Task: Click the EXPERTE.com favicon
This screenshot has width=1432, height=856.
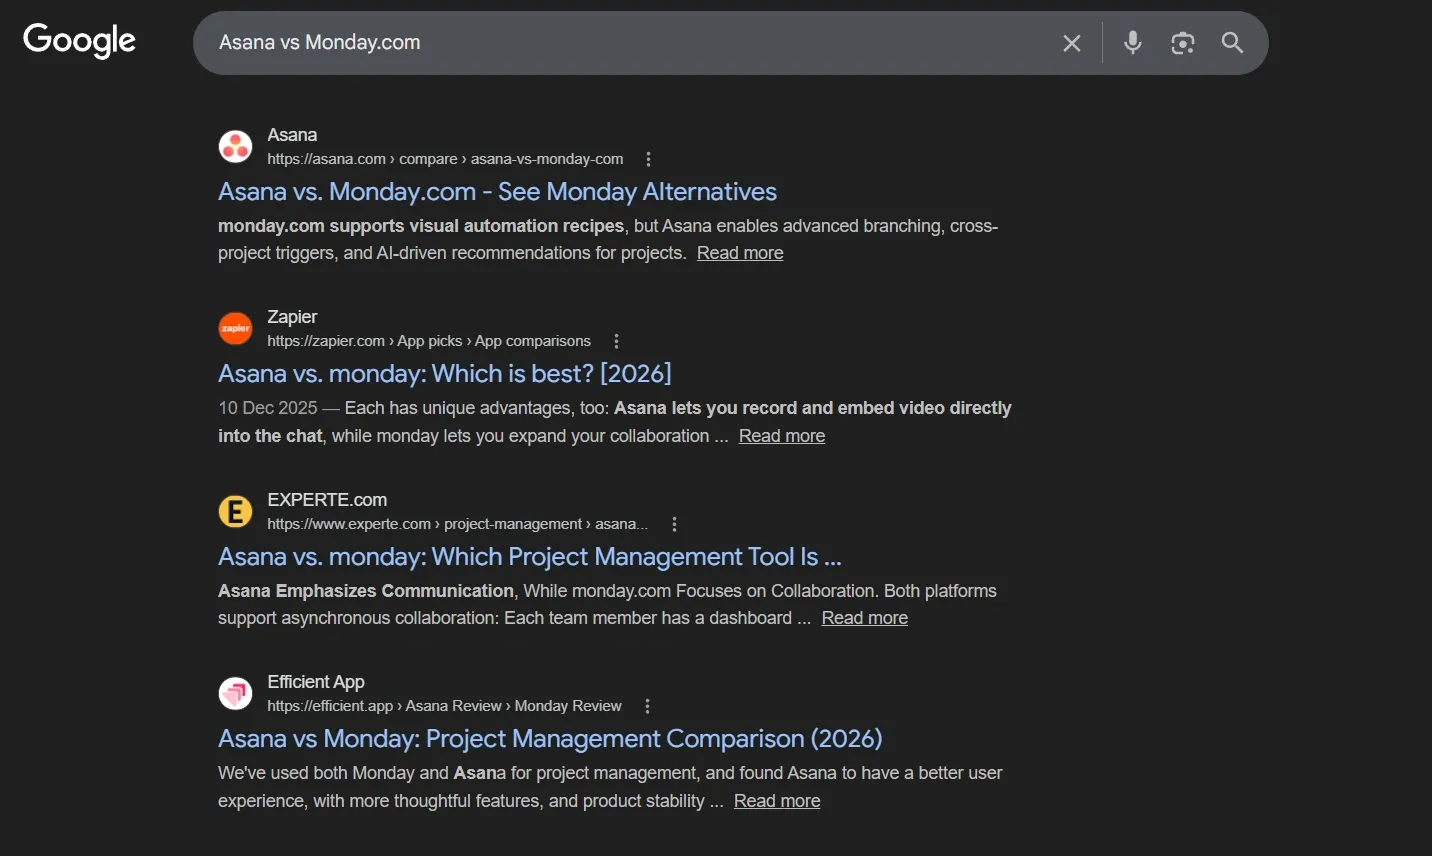Action: pos(235,511)
